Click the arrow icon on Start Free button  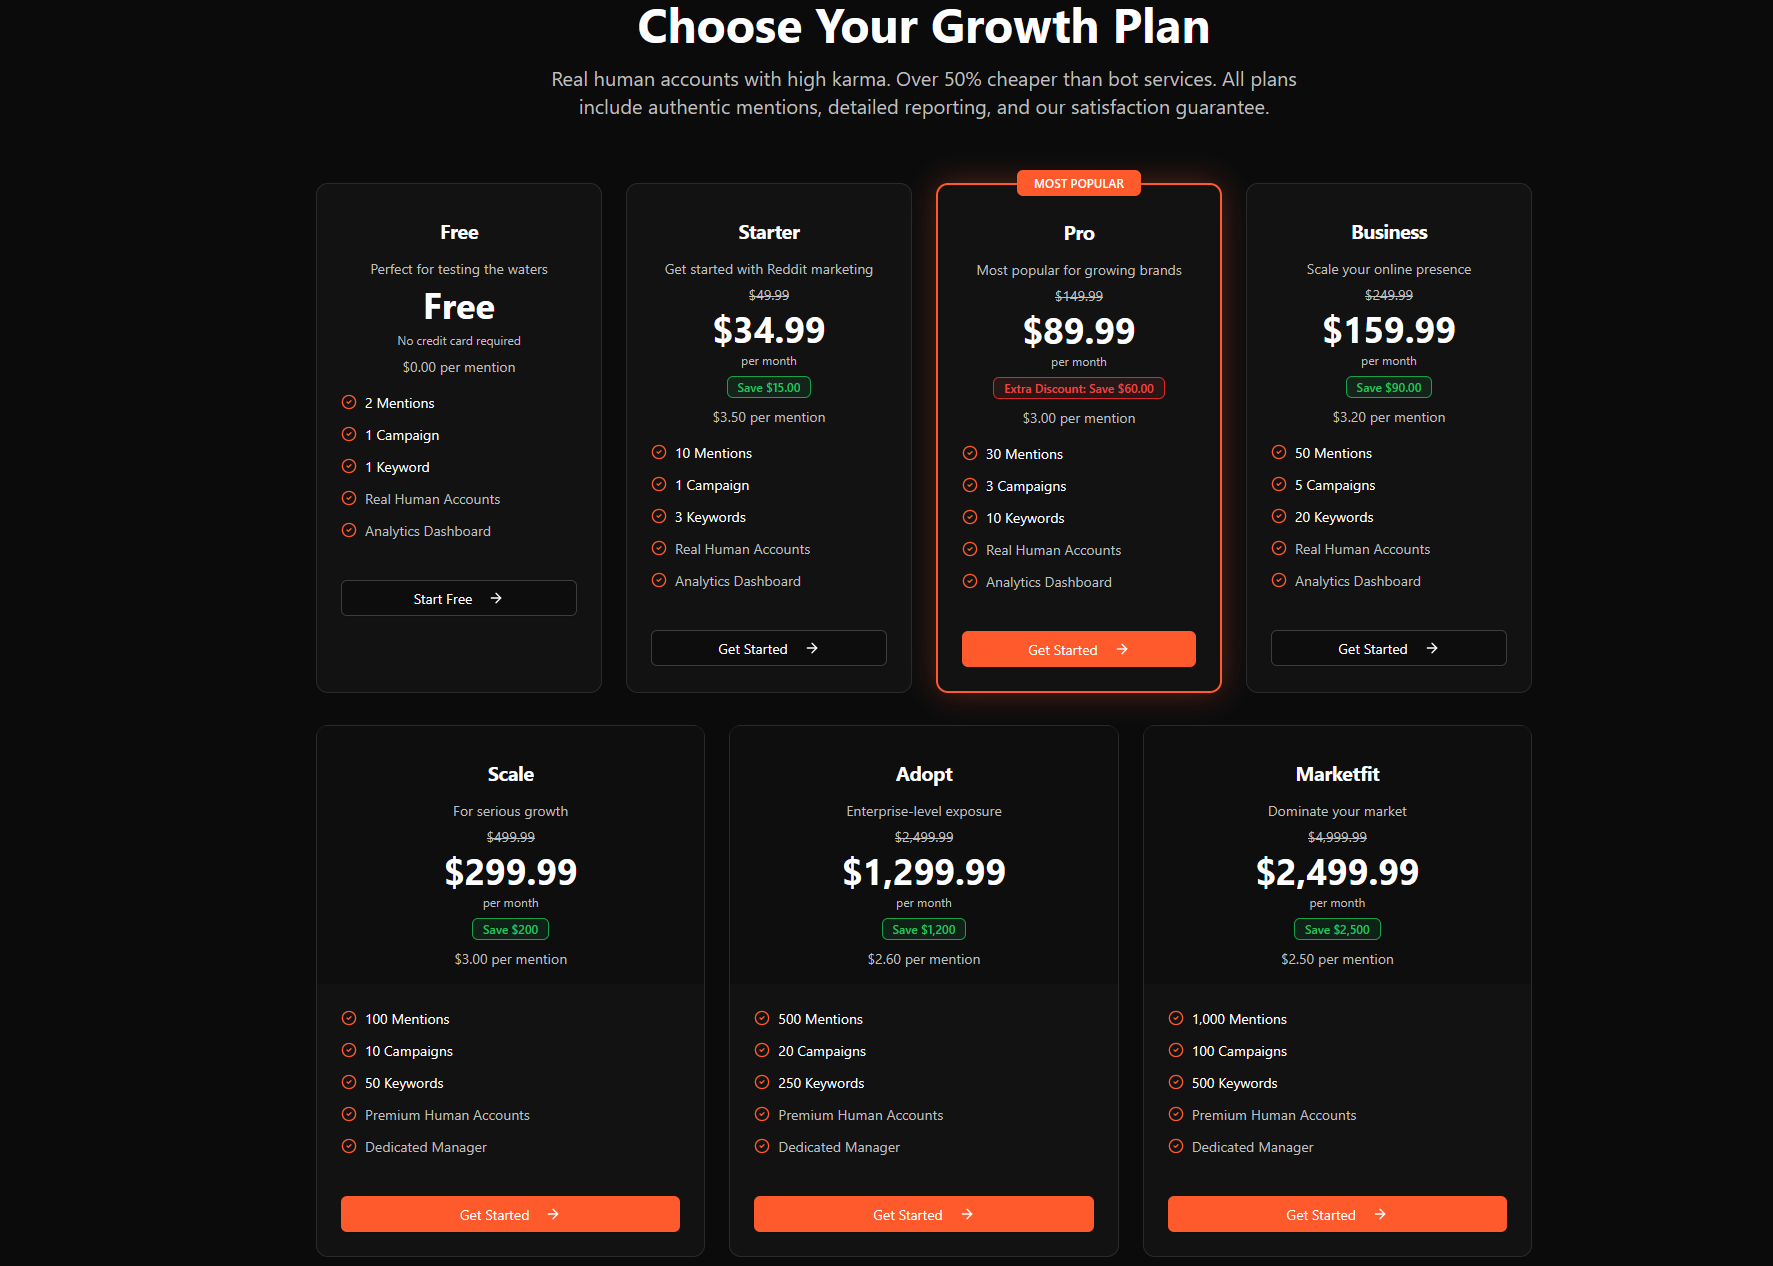(496, 598)
